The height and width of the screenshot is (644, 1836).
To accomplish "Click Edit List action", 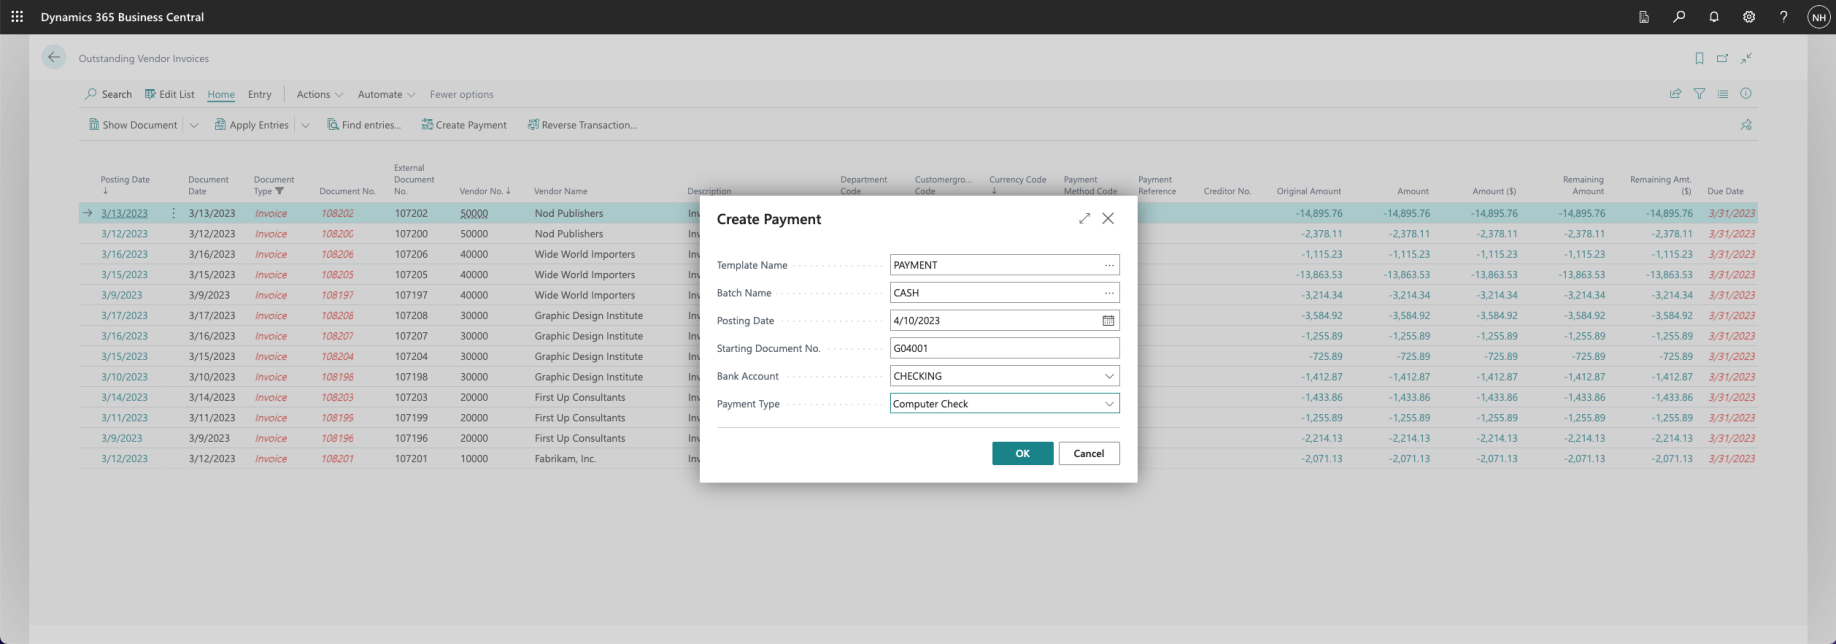I will [x=170, y=94].
